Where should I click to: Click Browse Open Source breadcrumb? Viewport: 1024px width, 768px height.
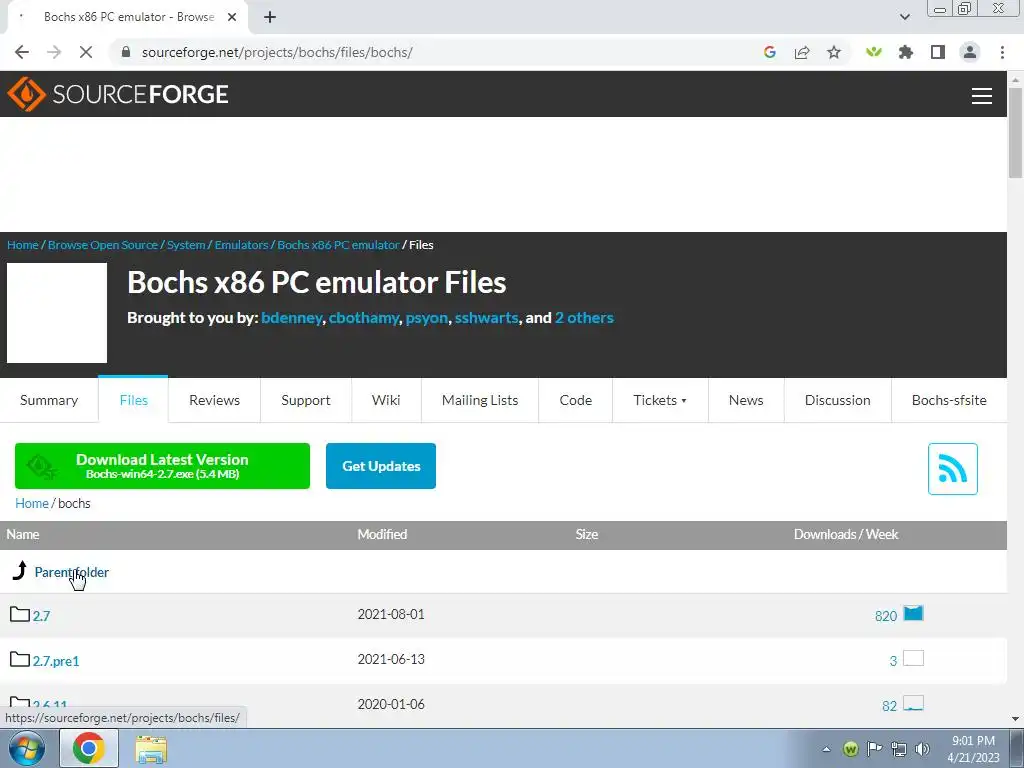103,244
